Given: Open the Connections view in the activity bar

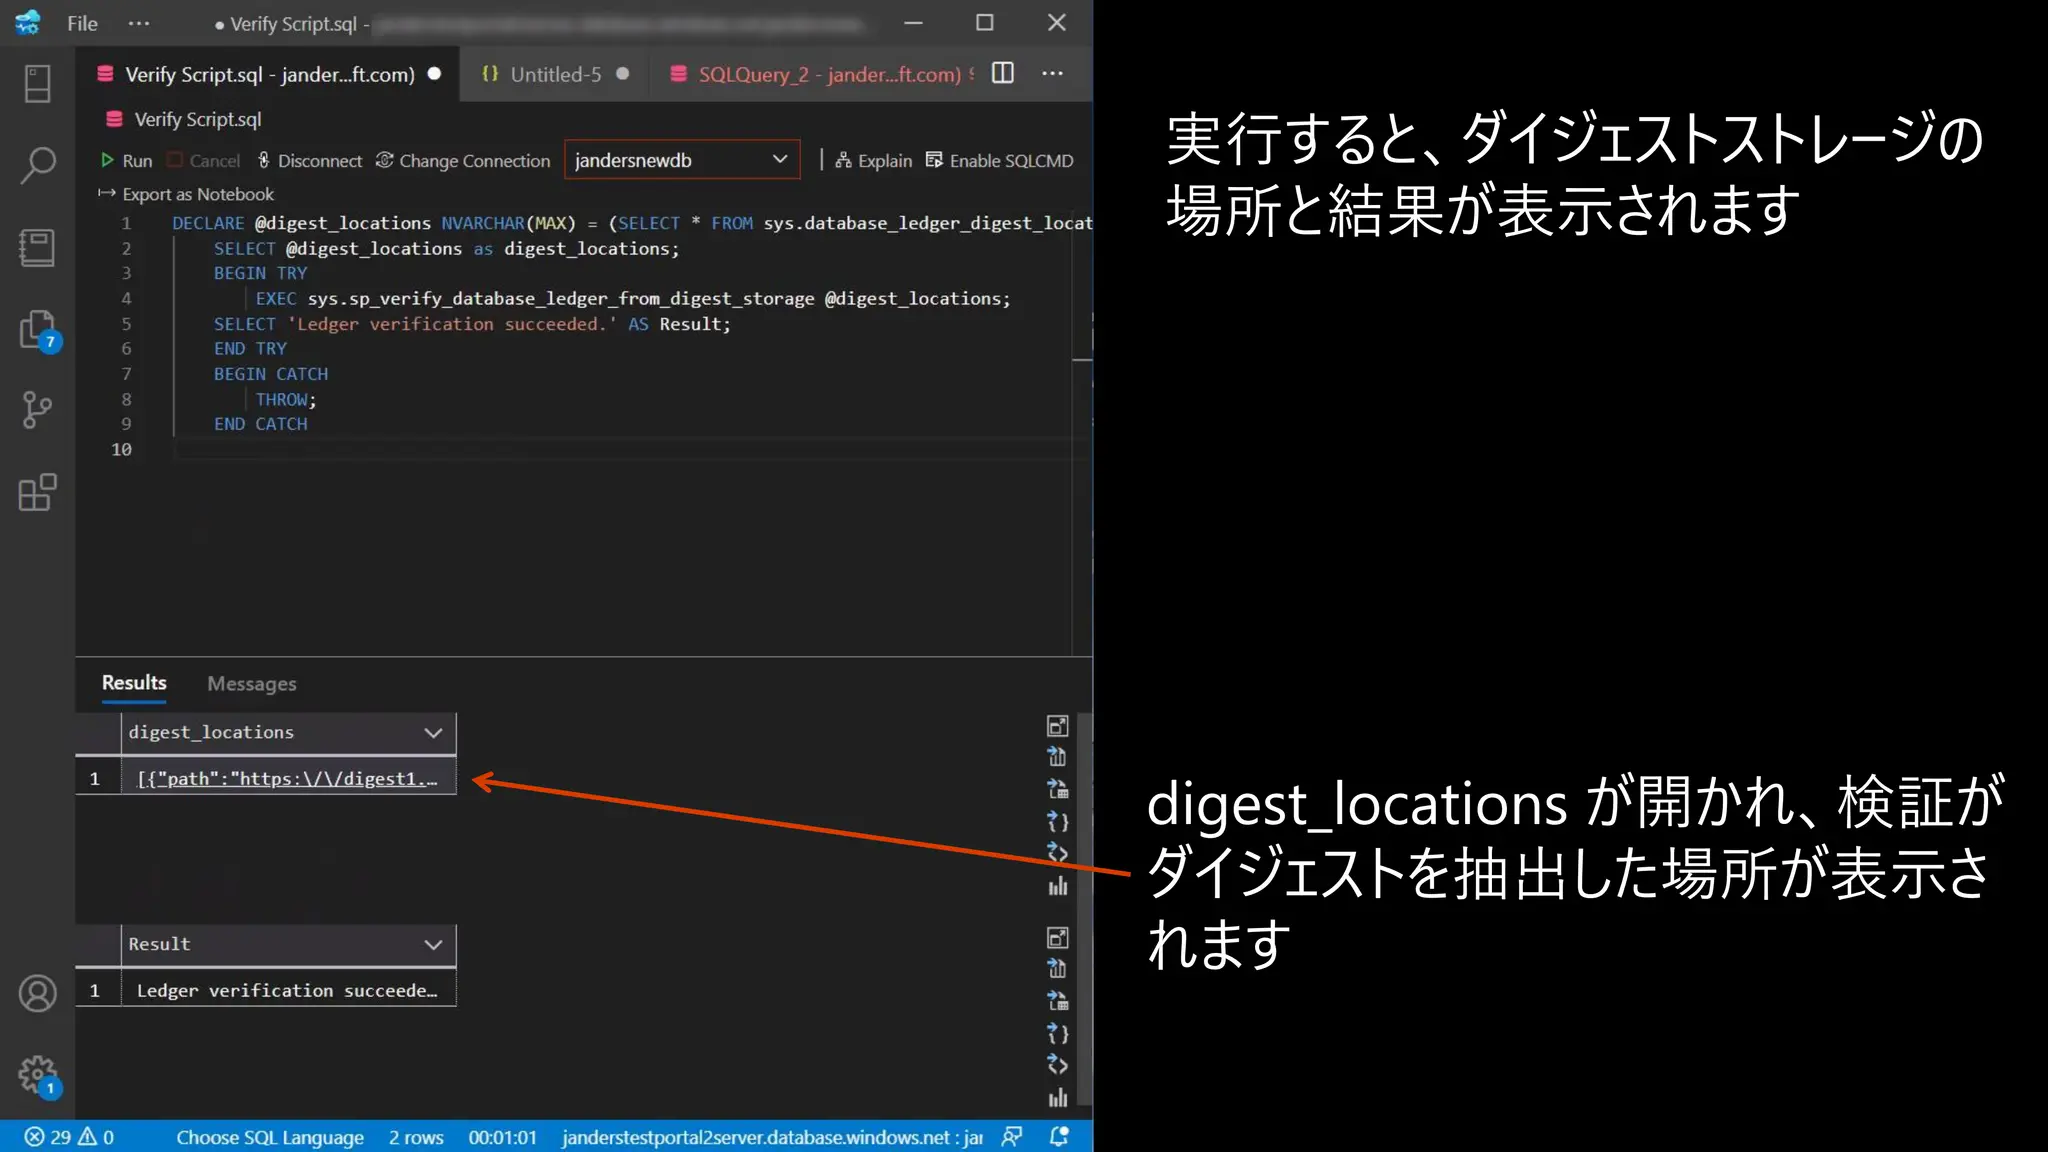Looking at the screenshot, I should (x=37, y=84).
